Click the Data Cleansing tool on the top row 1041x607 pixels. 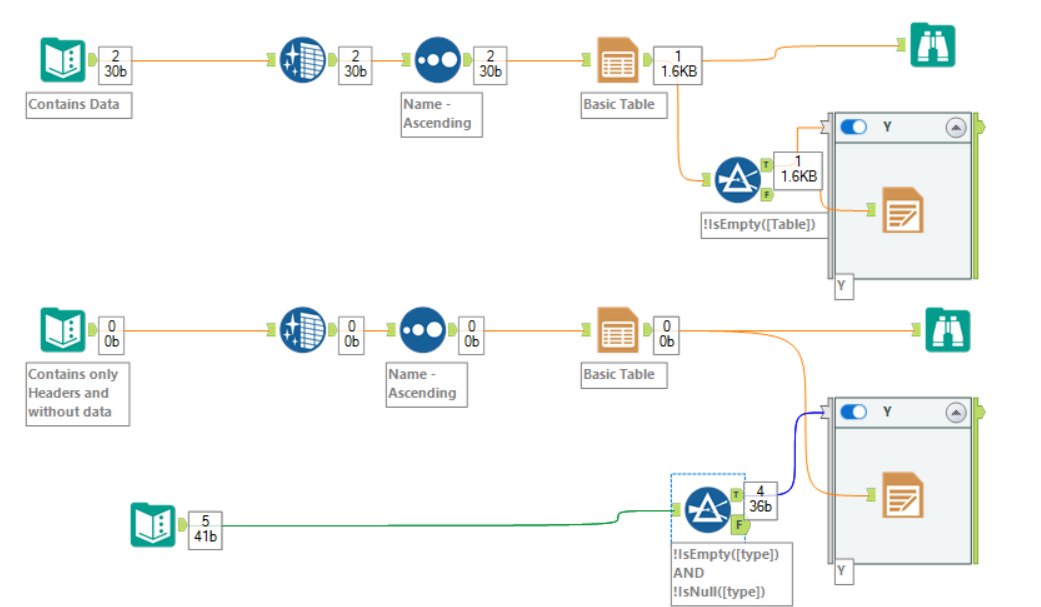point(303,60)
